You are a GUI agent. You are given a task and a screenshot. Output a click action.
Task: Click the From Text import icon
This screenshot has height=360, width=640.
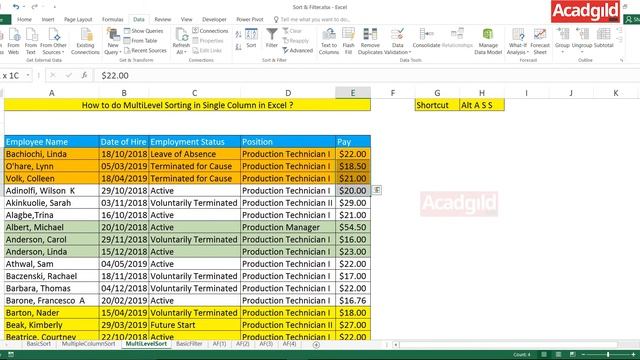tap(31, 41)
